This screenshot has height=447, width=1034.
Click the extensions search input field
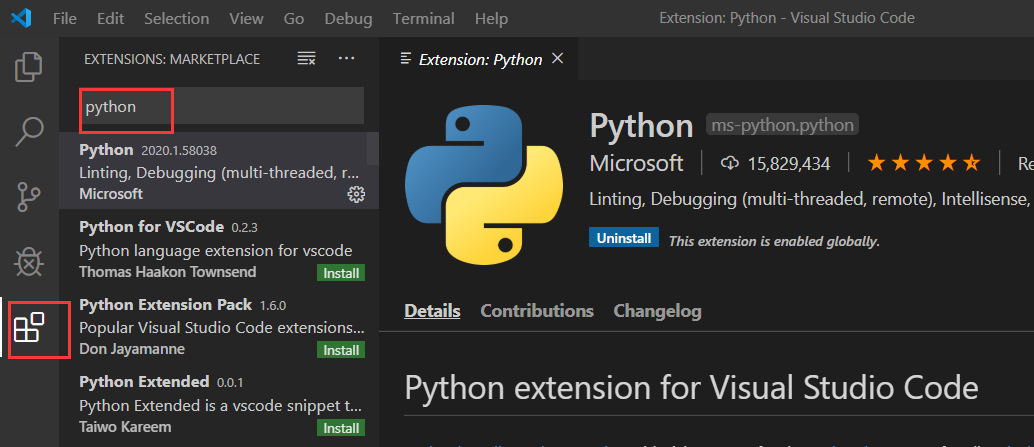click(220, 107)
